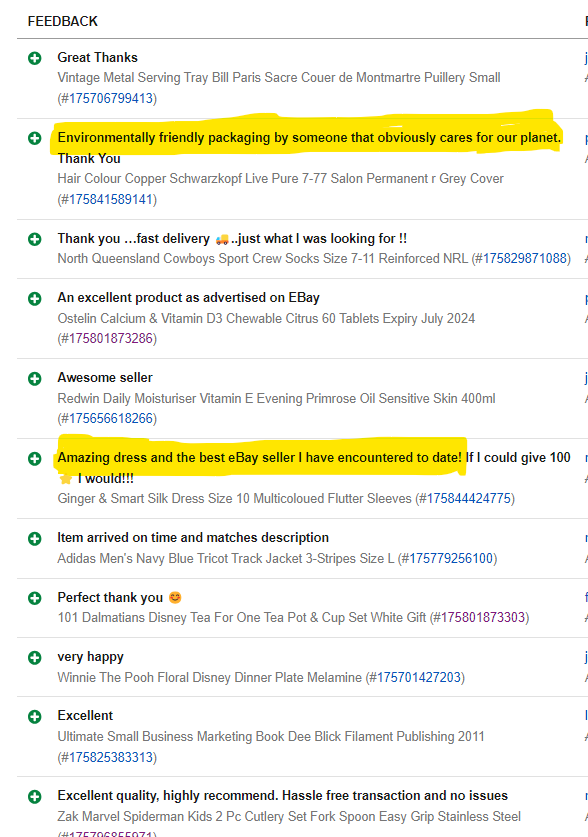The width and height of the screenshot is (588, 837).
Task: Open item link 175779256100 for Adidas jacket
Action: point(451,558)
